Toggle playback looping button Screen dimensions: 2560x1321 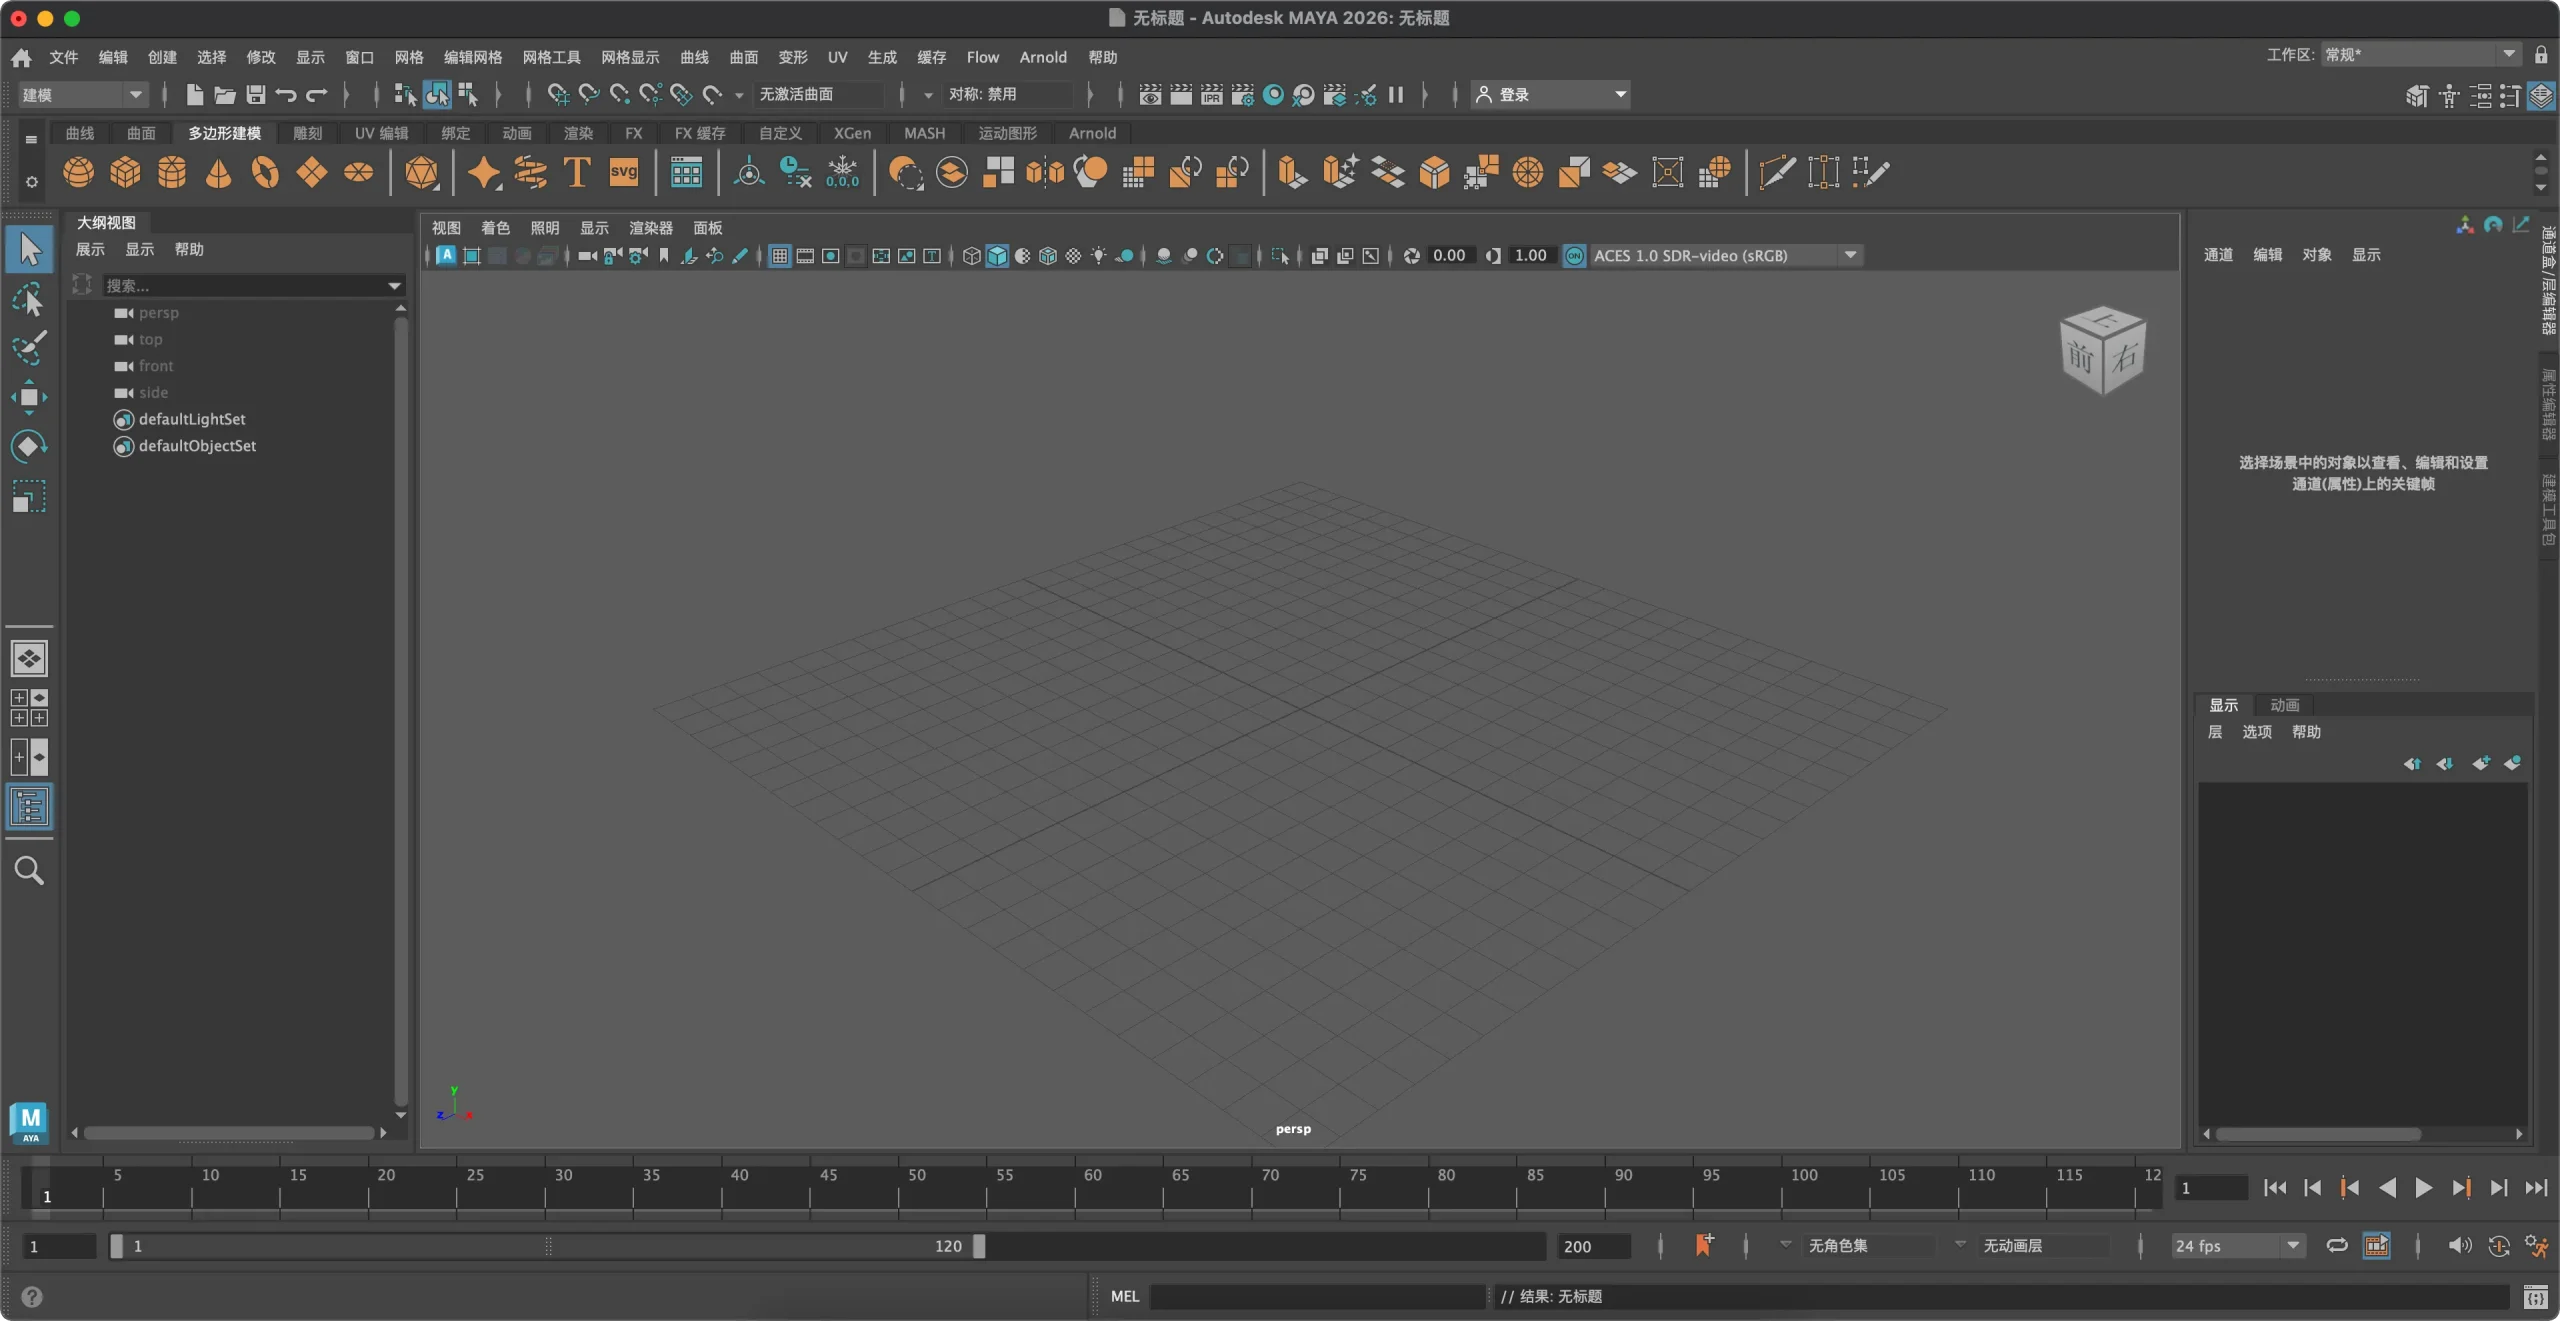pos(2336,1245)
